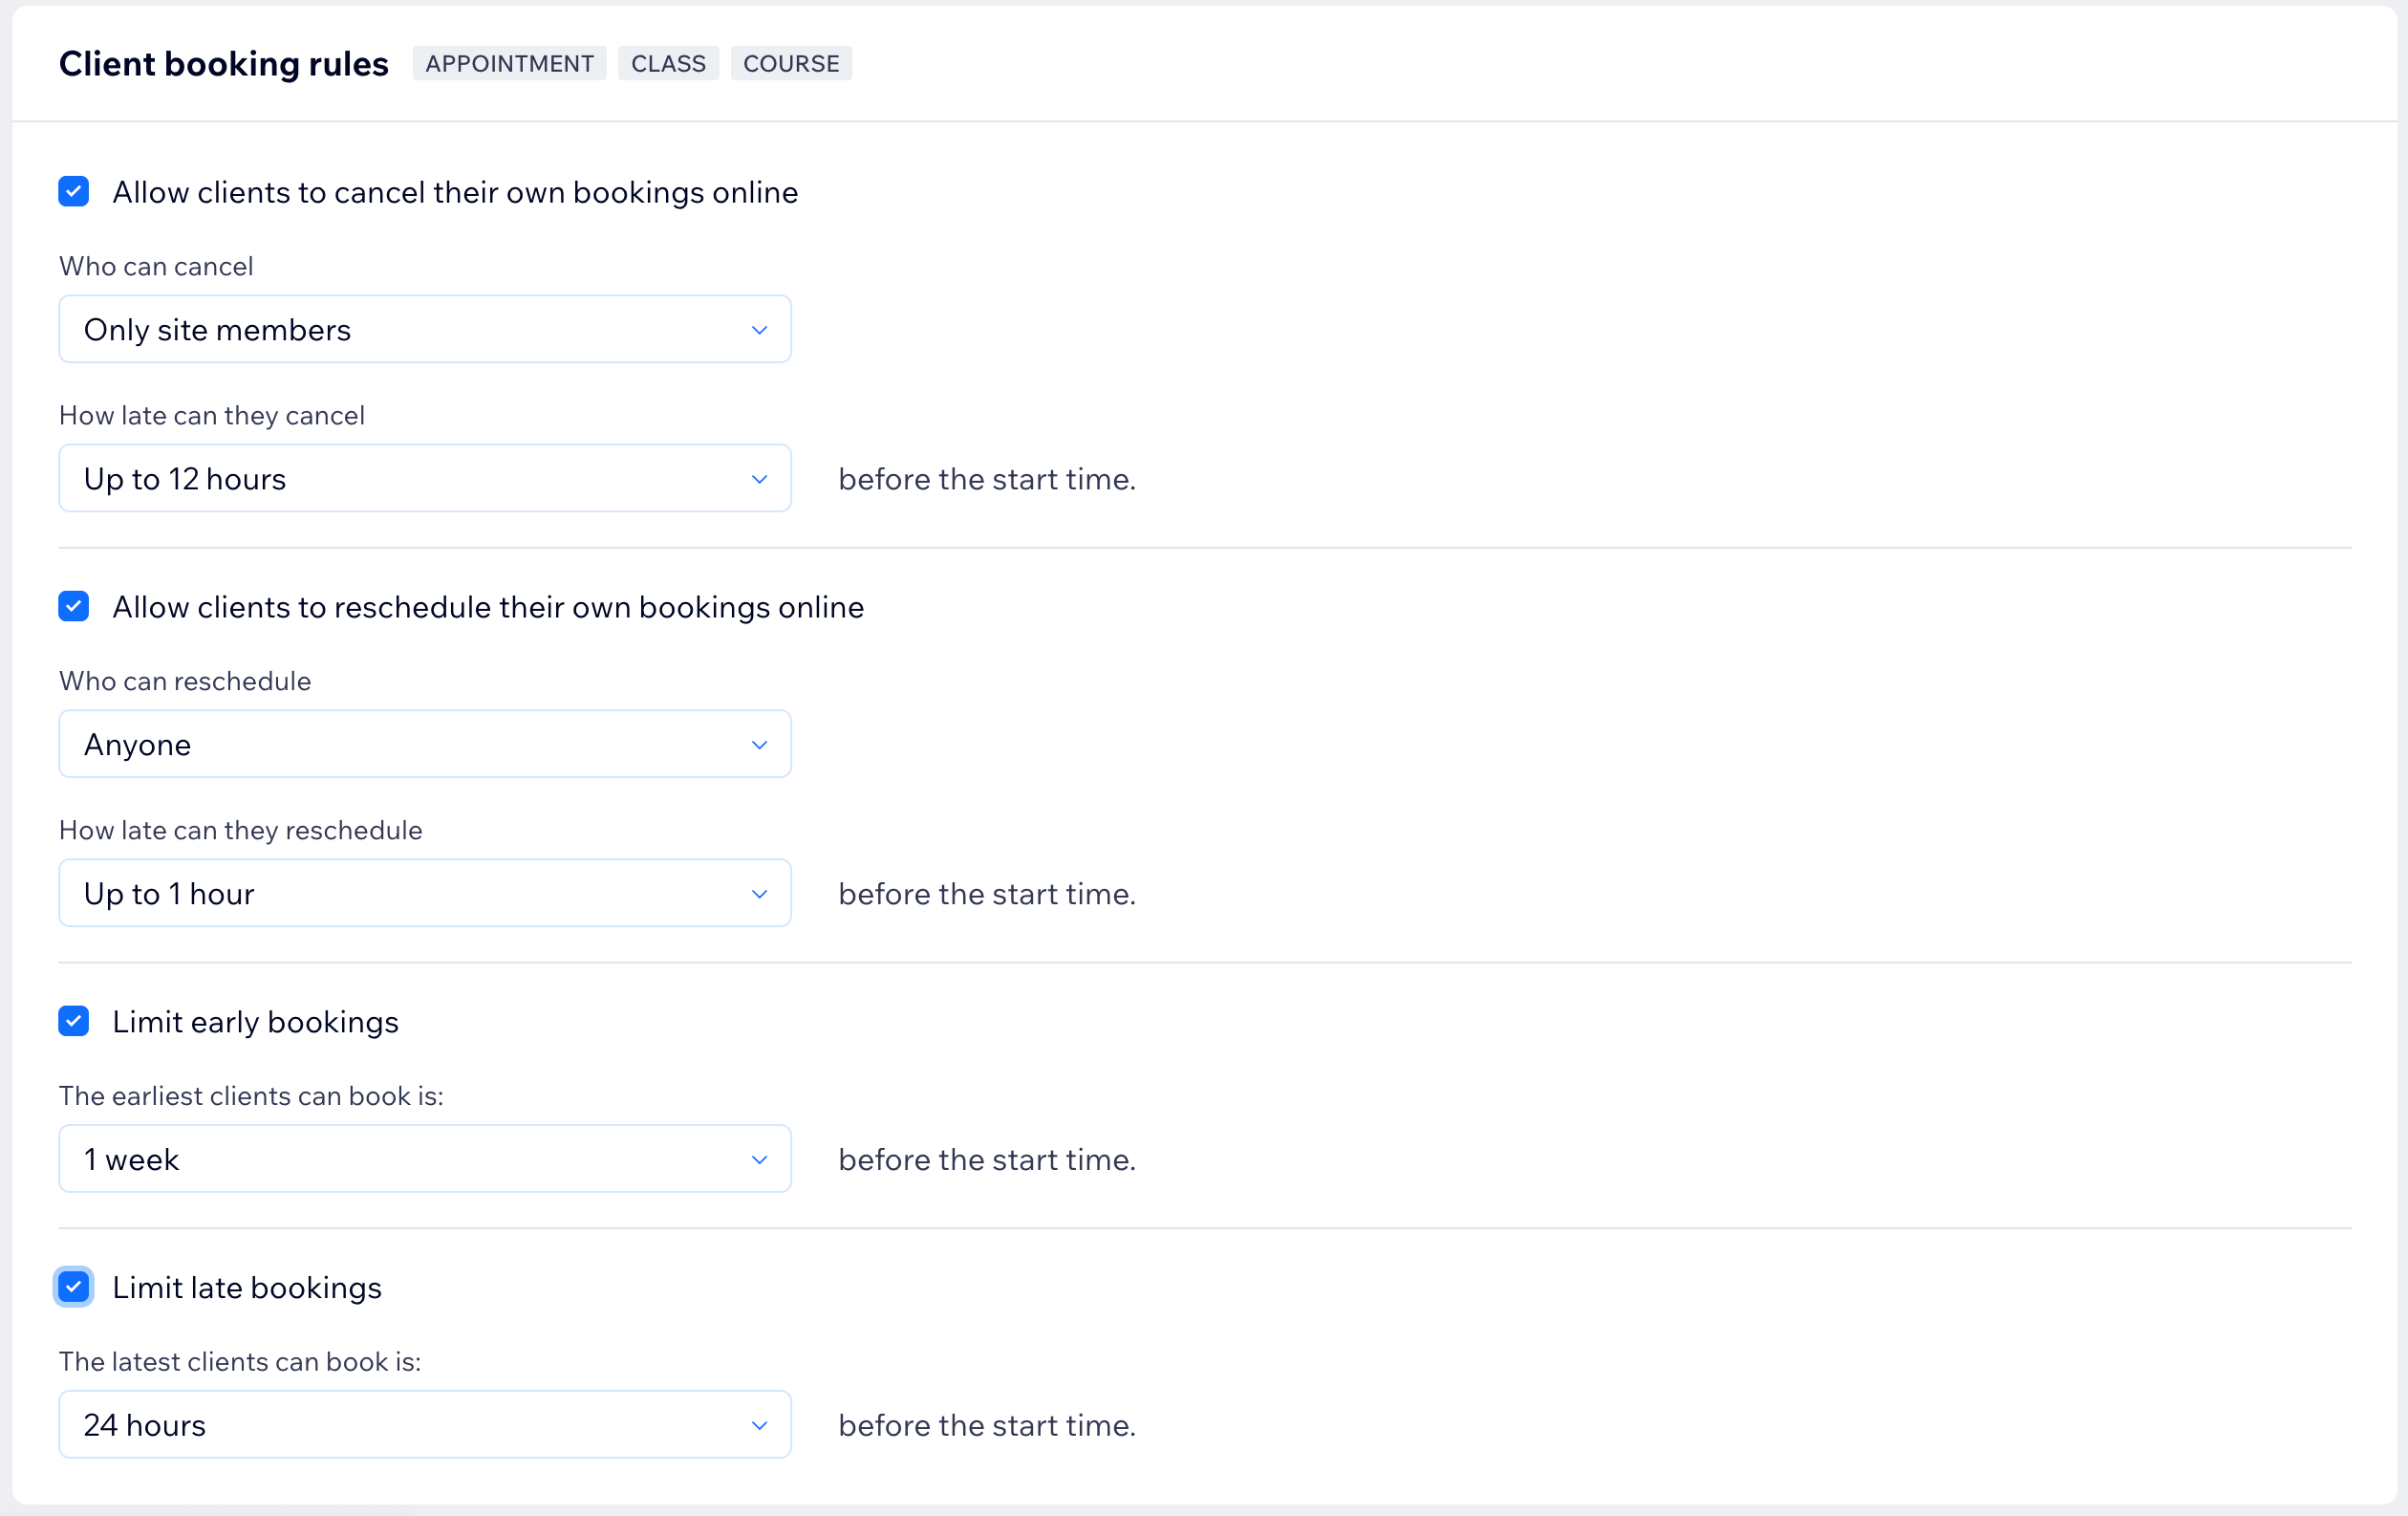Open the latest clients can book dropdown

(x=424, y=1424)
